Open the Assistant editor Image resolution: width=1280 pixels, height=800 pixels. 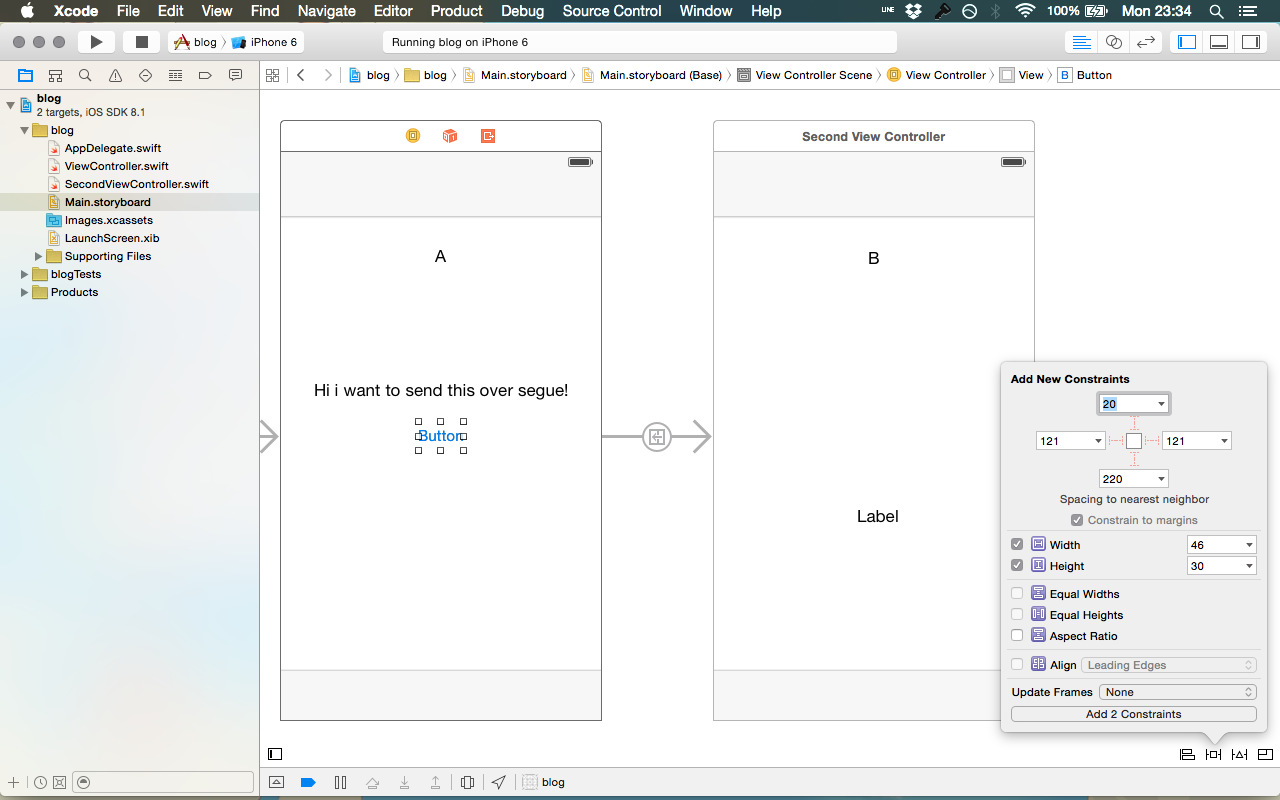coord(1114,42)
